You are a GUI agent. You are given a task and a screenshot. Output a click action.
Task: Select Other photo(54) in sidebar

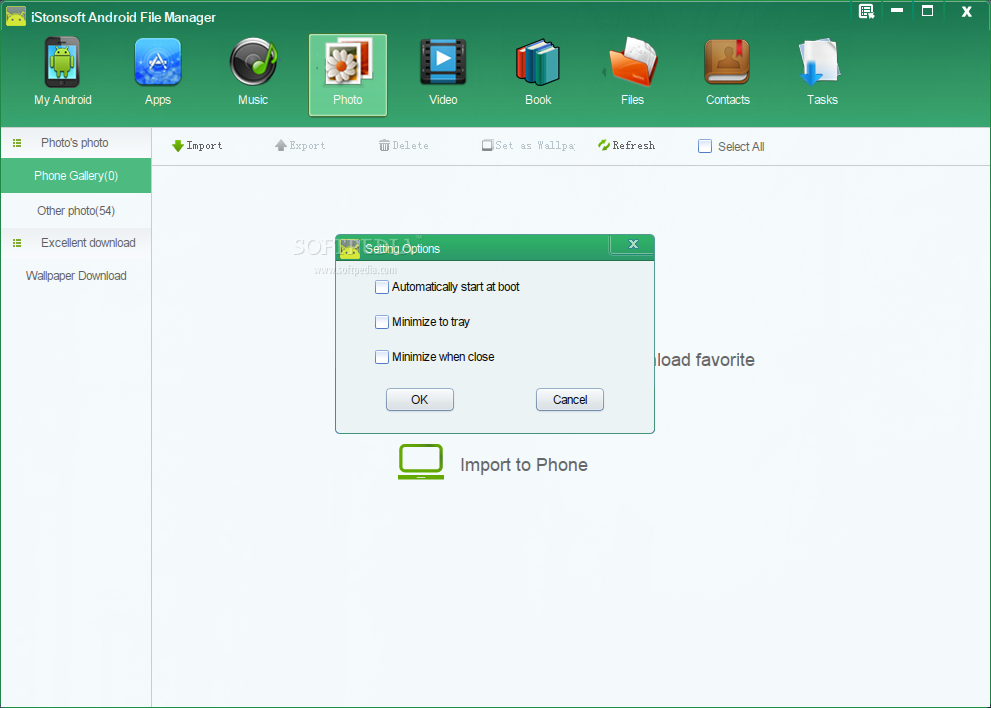click(x=76, y=211)
